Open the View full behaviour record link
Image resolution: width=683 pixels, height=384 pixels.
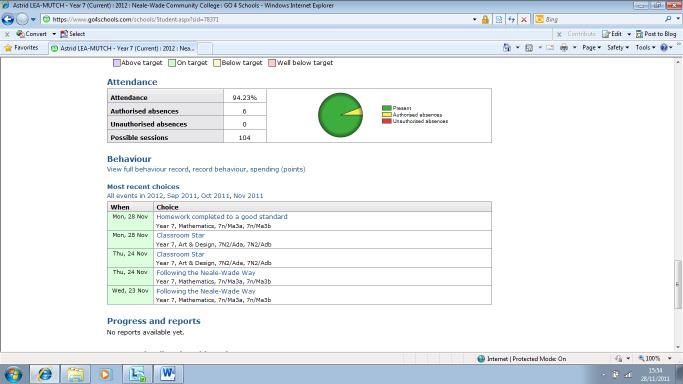tap(148, 169)
